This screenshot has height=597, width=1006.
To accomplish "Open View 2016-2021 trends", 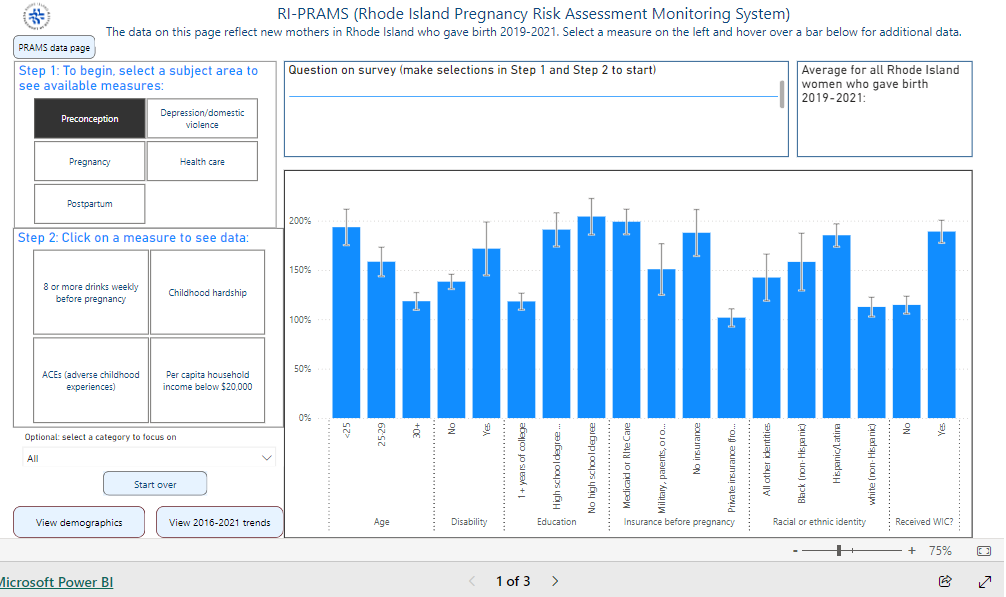I will coord(219,523).
